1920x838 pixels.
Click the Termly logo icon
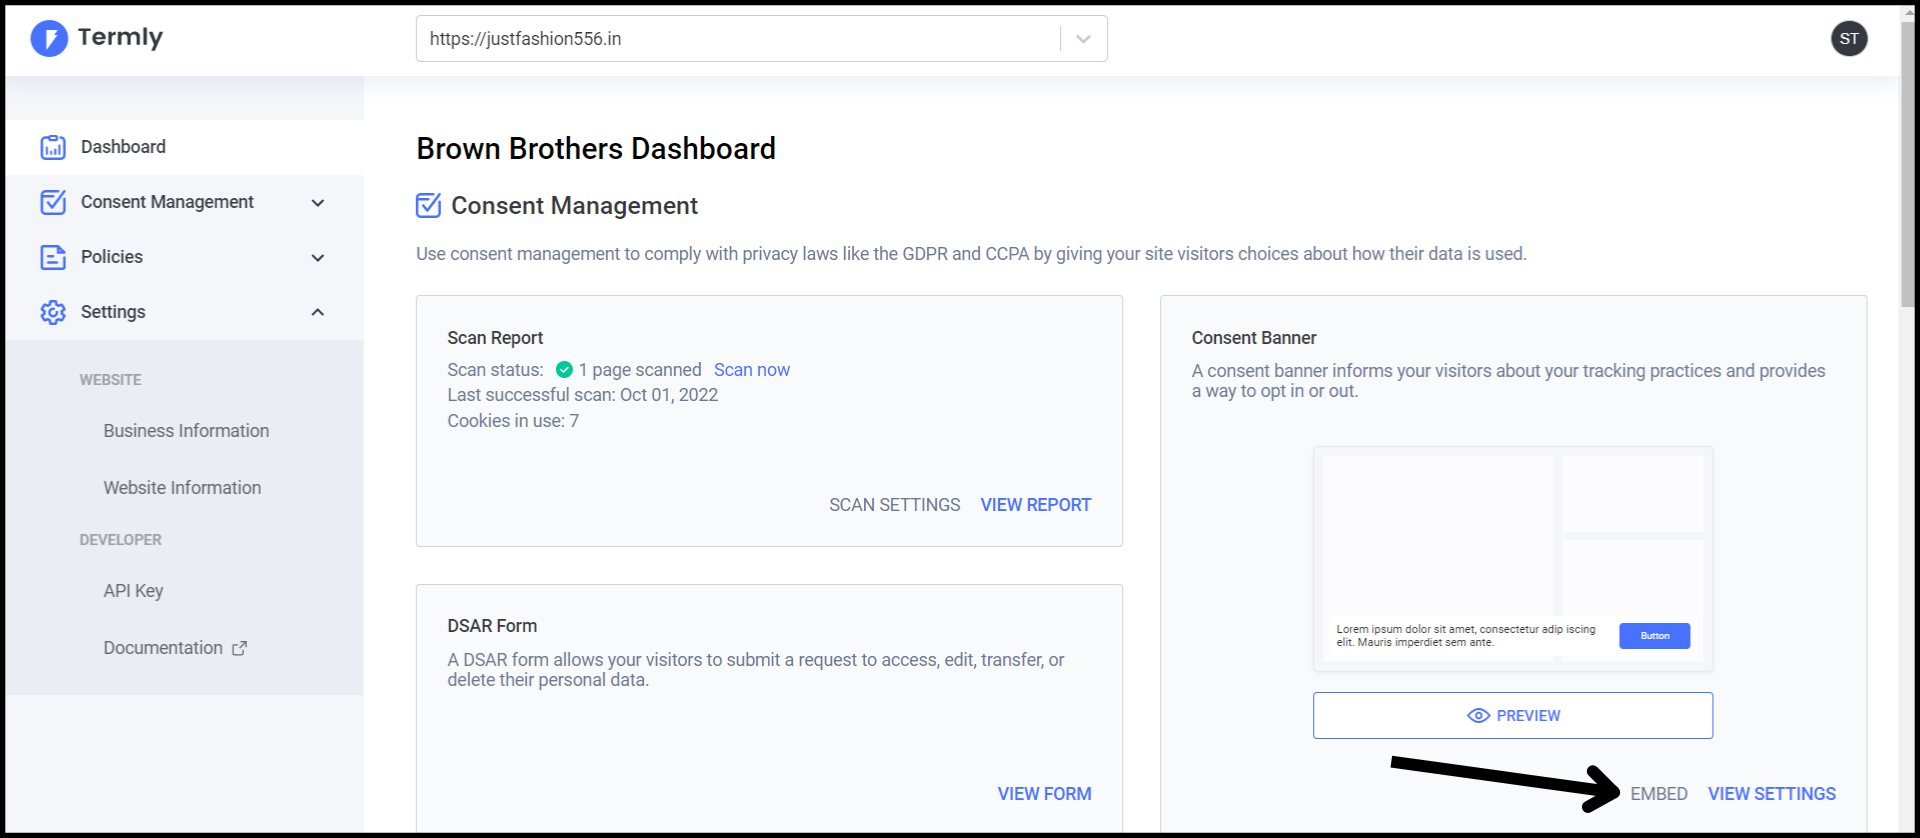pos(49,38)
